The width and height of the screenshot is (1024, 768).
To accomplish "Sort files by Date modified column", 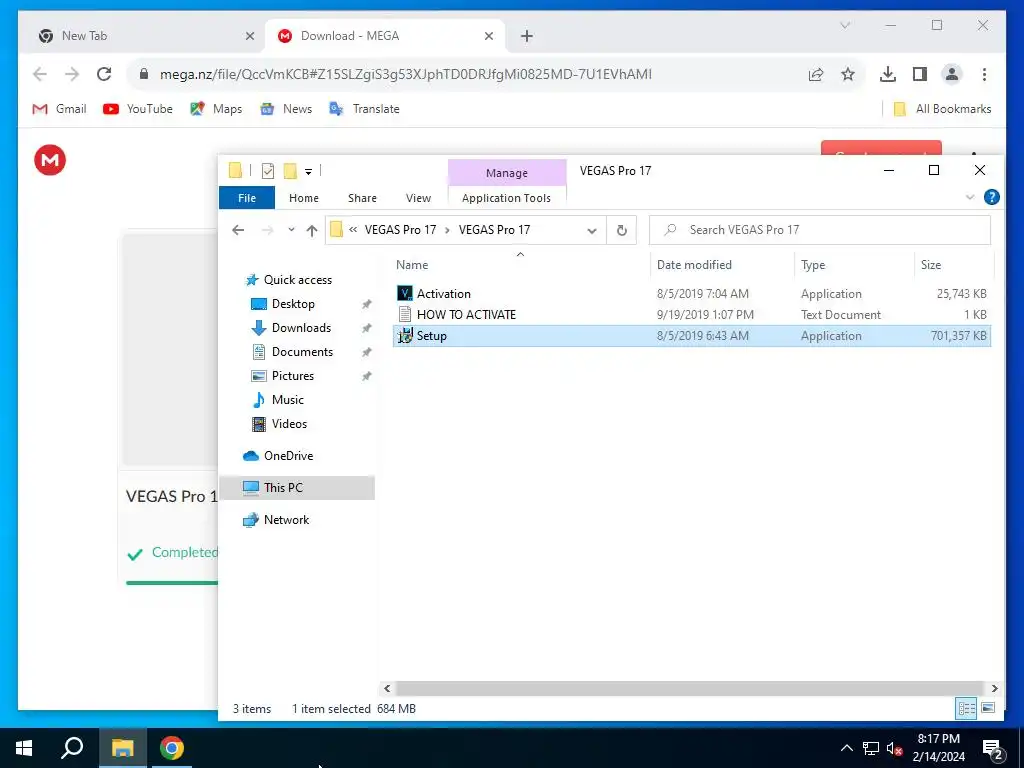I will click(x=694, y=265).
